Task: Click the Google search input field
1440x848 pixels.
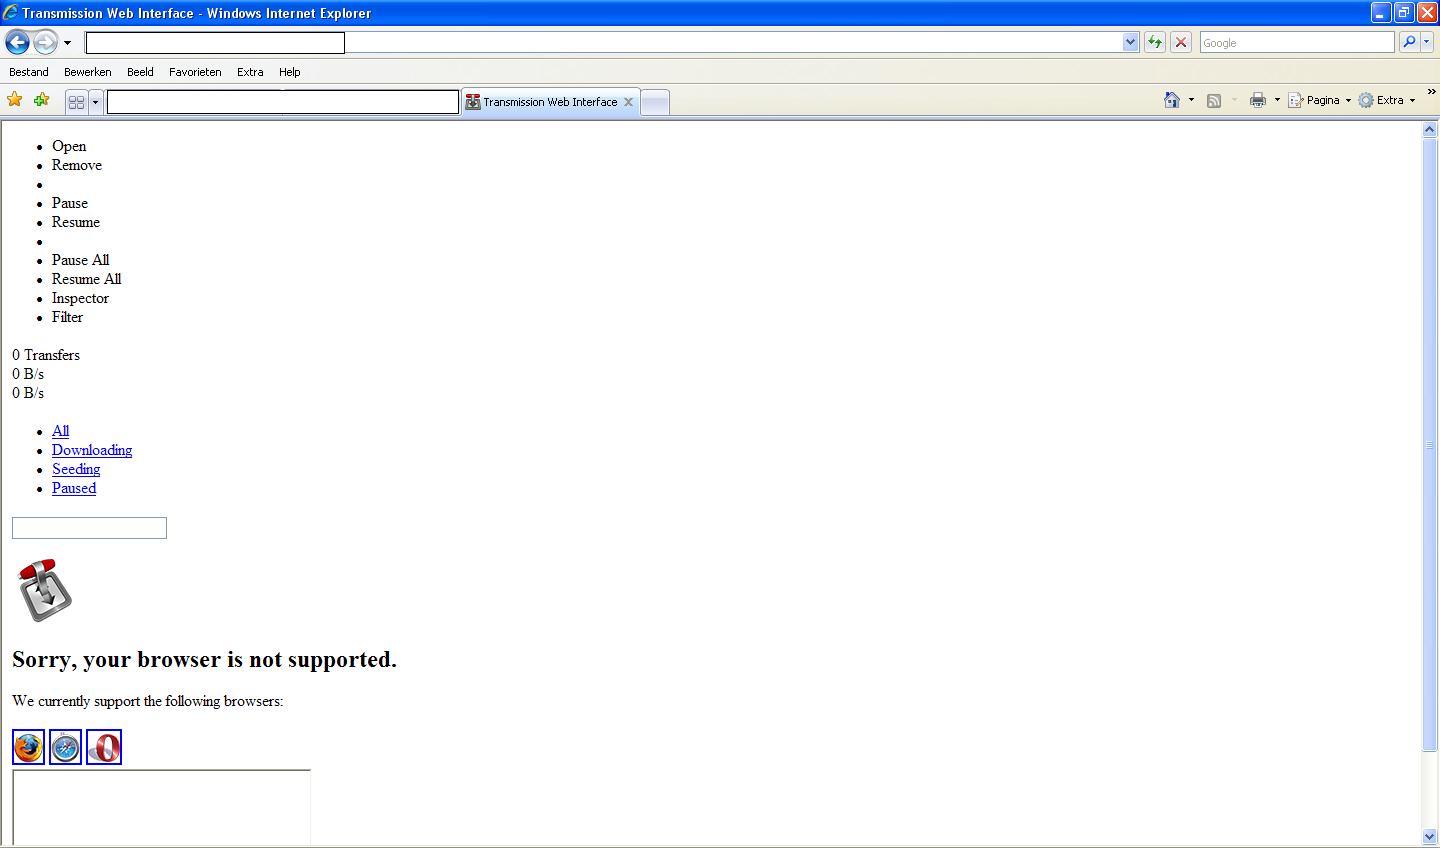Action: tap(1296, 42)
